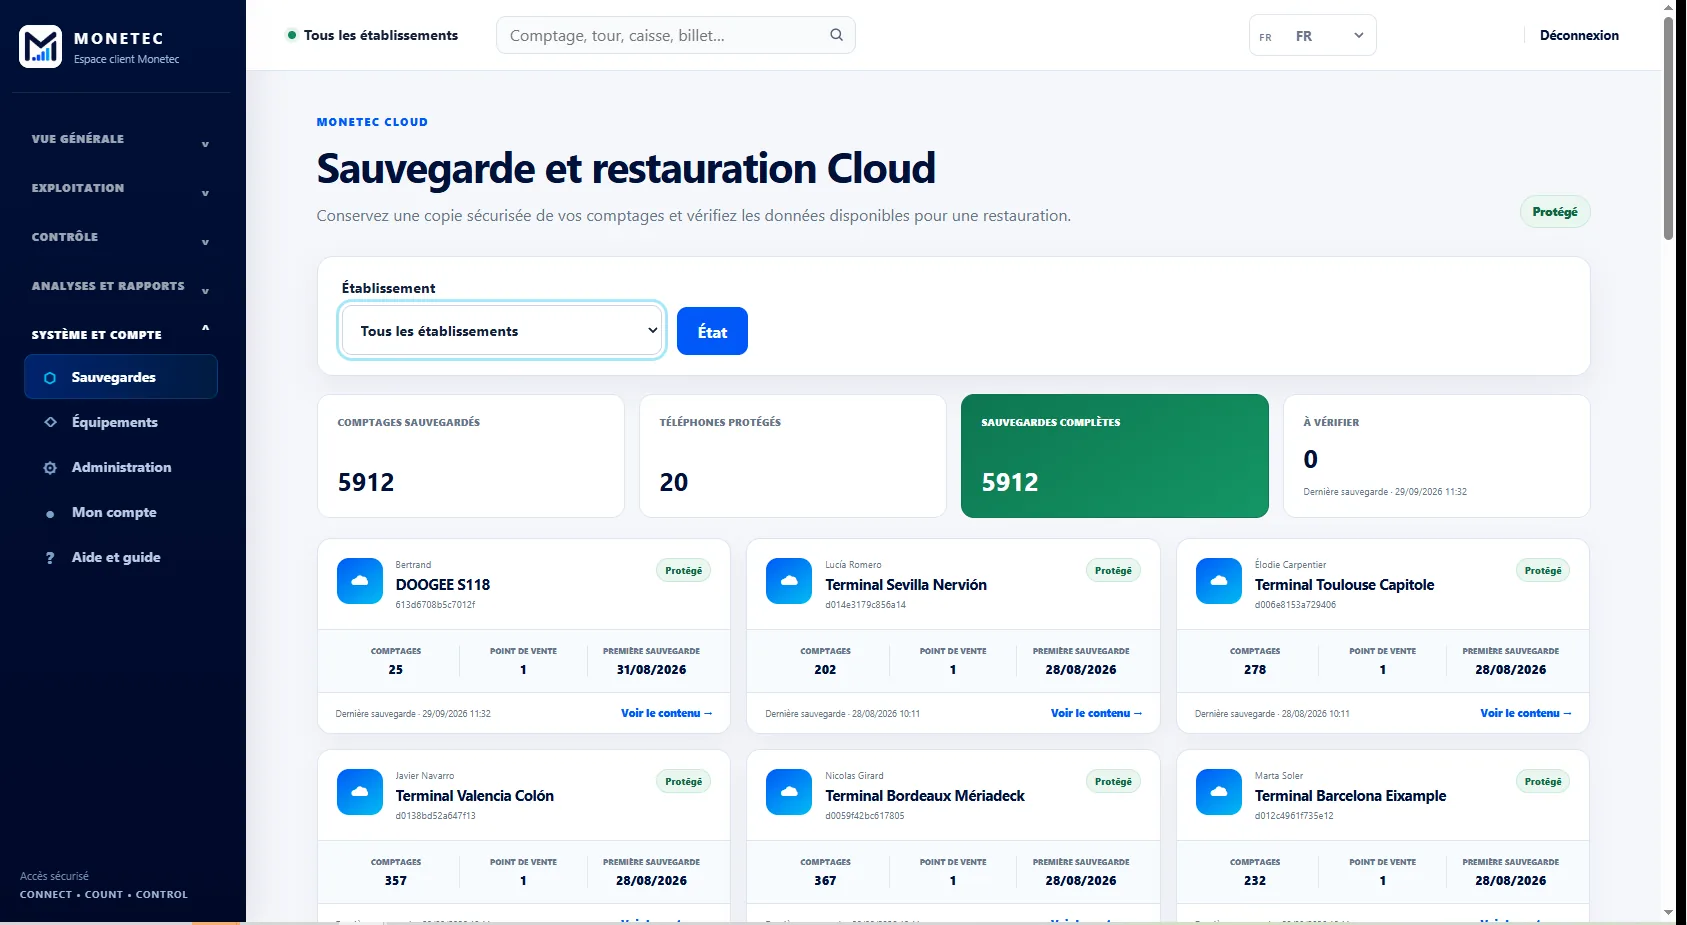The width and height of the screenshot is (1687, 925).
Task: Click the Comptage search input field
Action: [676, 35]
